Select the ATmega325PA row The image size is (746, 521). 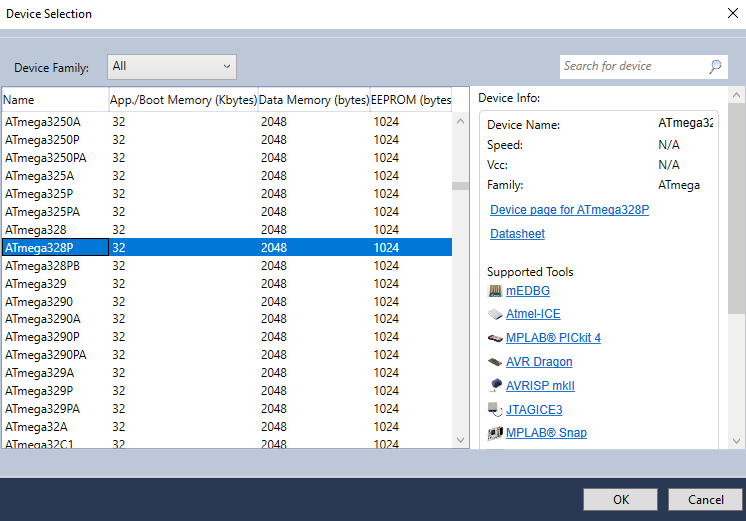[227, 212]
